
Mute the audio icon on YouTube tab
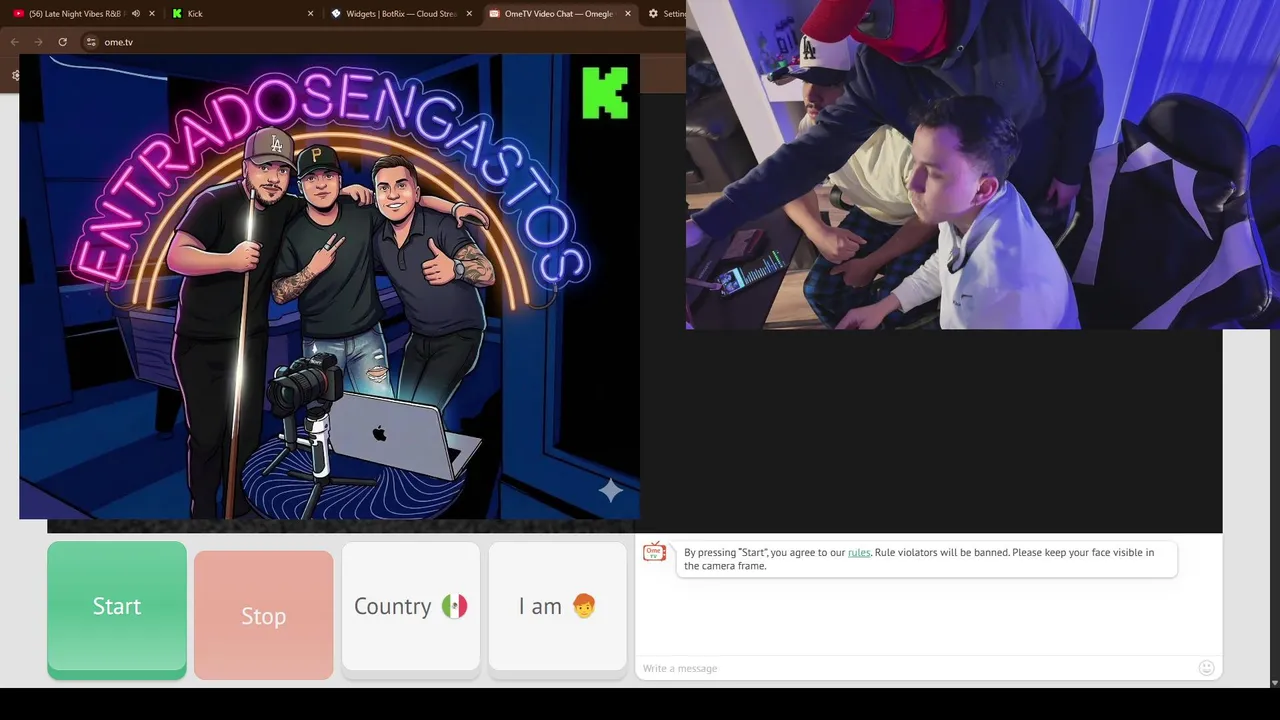136,14
